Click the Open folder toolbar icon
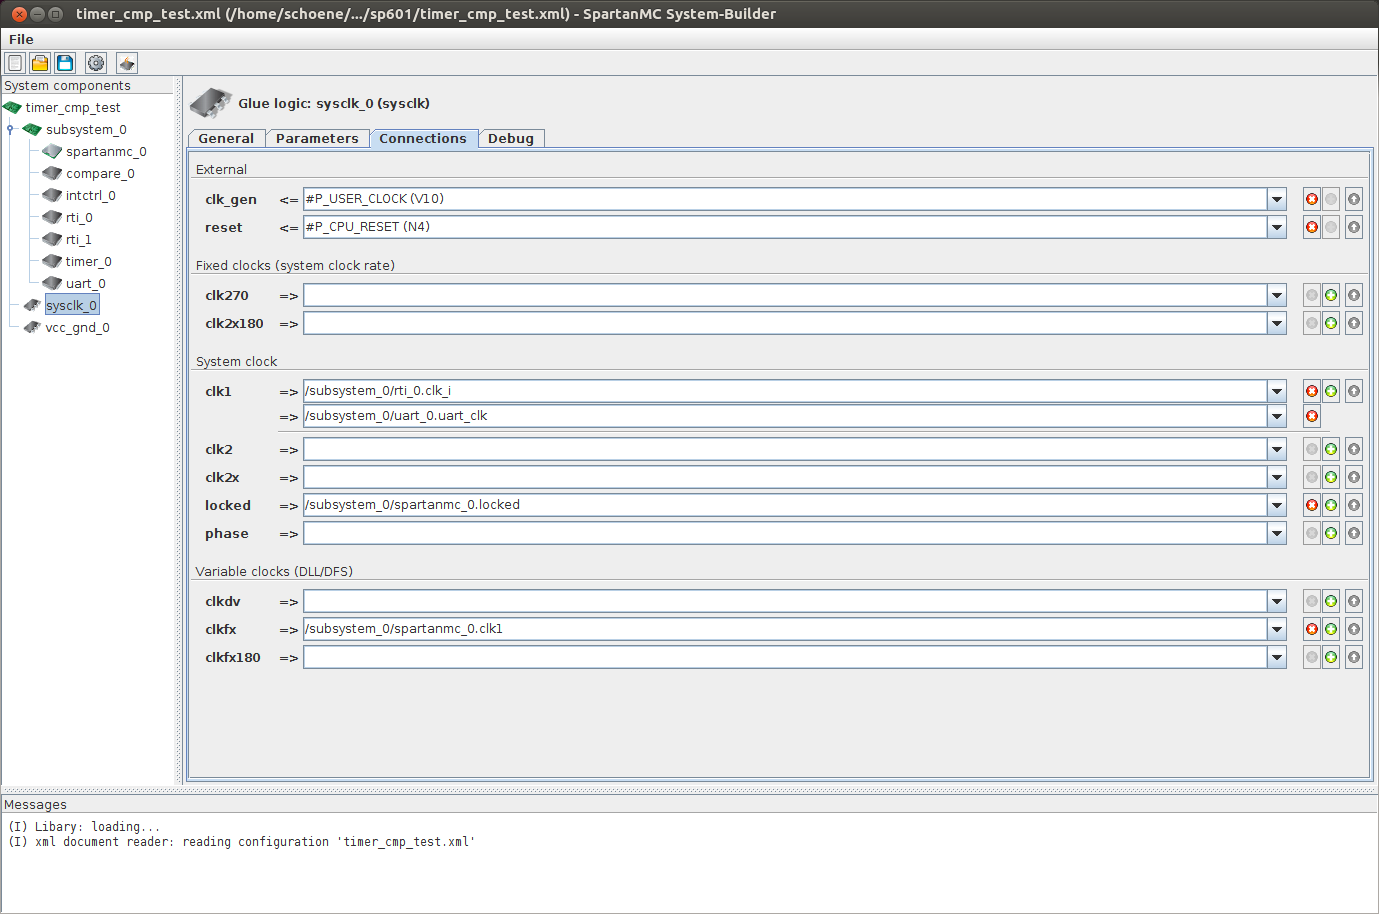 click(x=40, y=63)
